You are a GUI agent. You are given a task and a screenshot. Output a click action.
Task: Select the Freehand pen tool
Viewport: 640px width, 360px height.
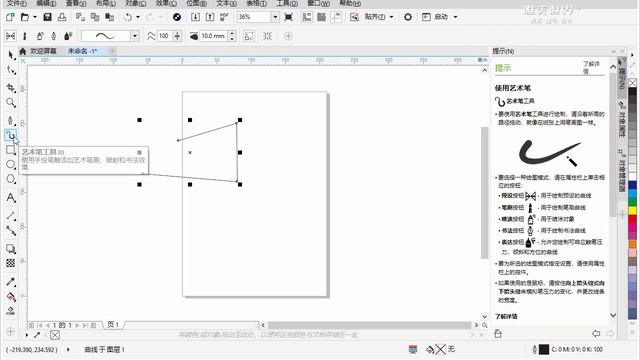pyautogui.click(x=11, y=120)
